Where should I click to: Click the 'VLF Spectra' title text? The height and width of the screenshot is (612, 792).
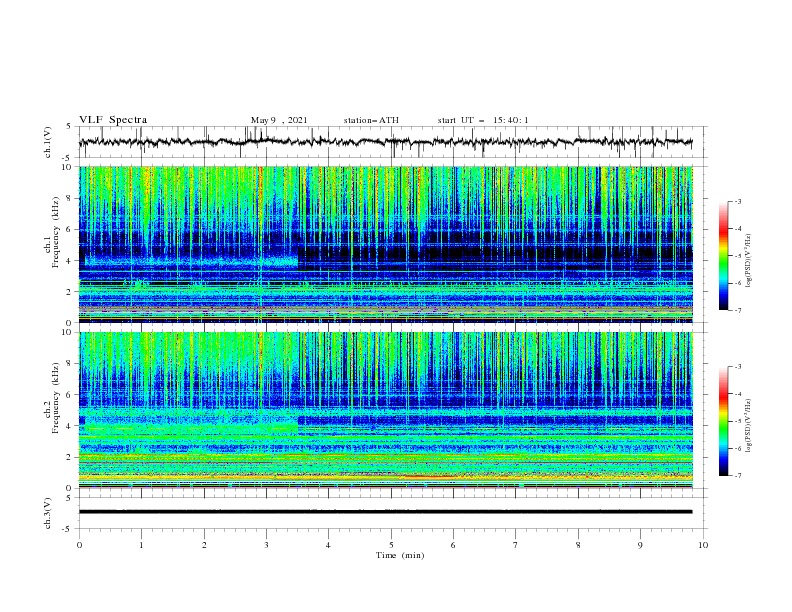[x=113, y=120]
